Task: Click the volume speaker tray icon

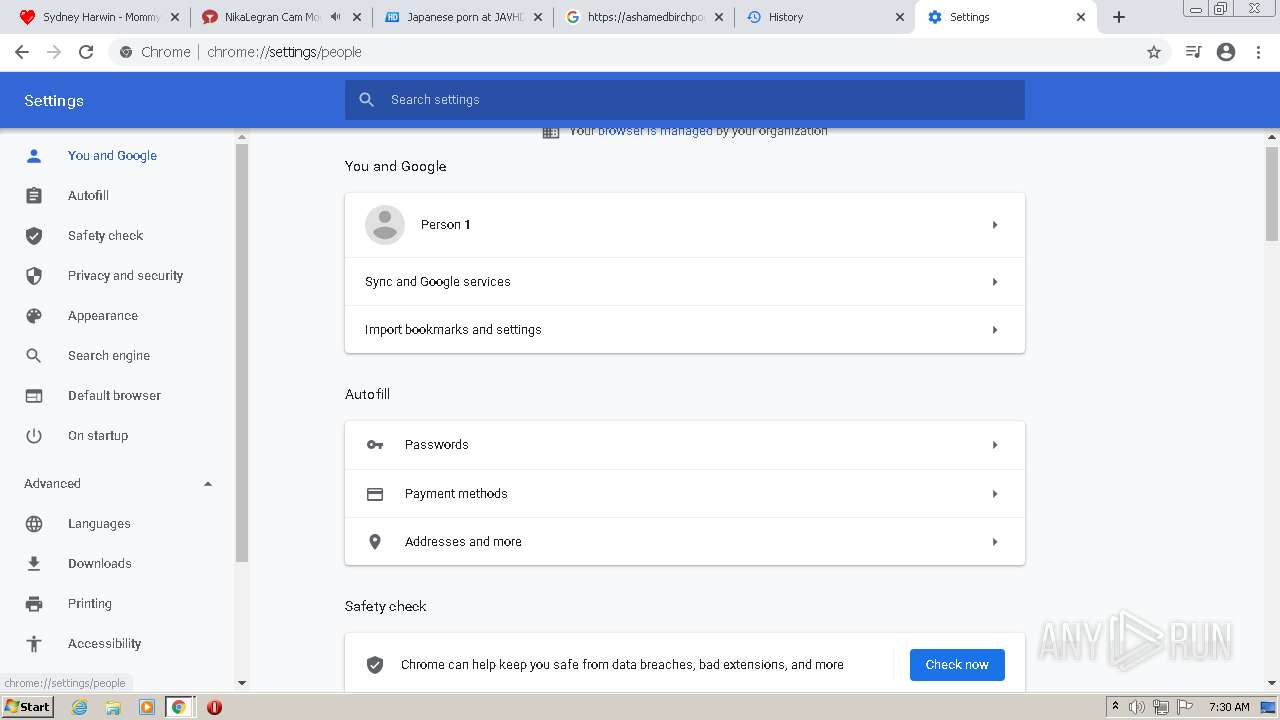Action: [x=1136, y=707]
